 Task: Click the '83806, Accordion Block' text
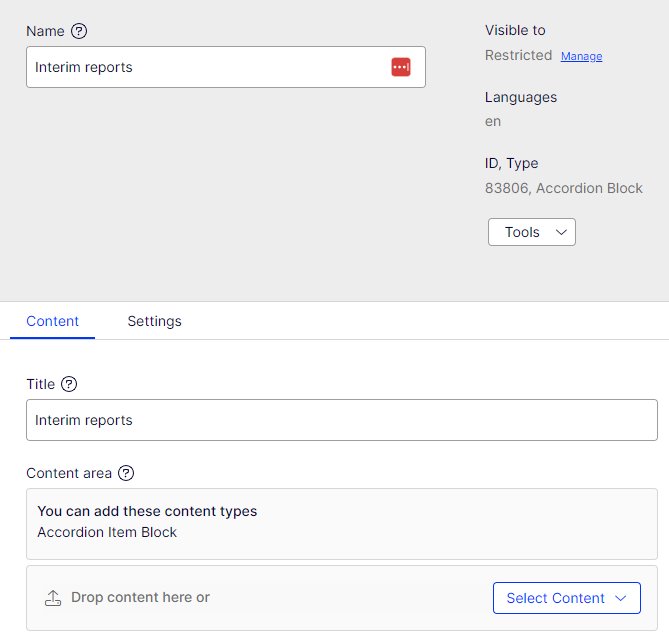tap(564, 188)
